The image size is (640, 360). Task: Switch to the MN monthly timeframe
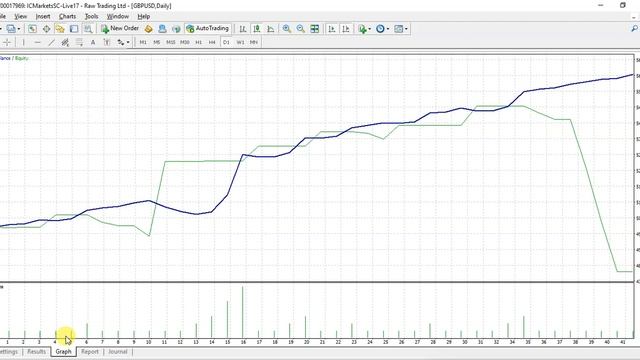coord(254,42)
